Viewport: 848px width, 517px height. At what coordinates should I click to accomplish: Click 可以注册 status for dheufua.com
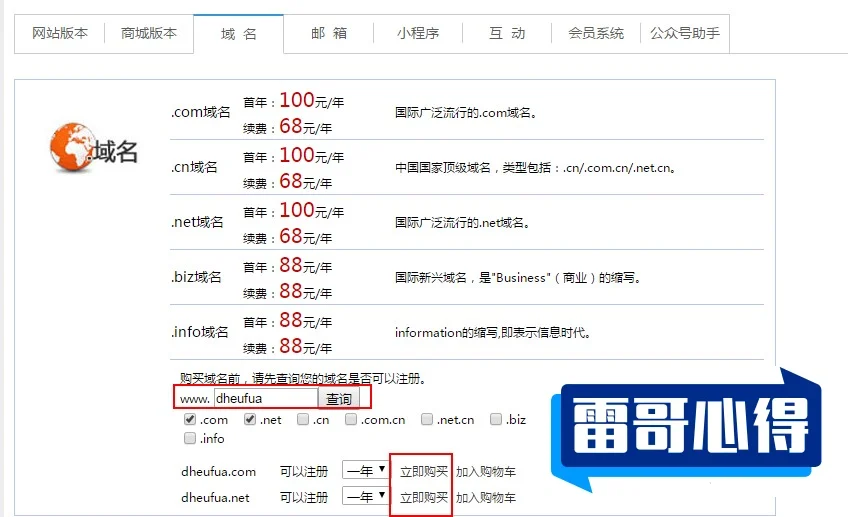coord(304,472)
